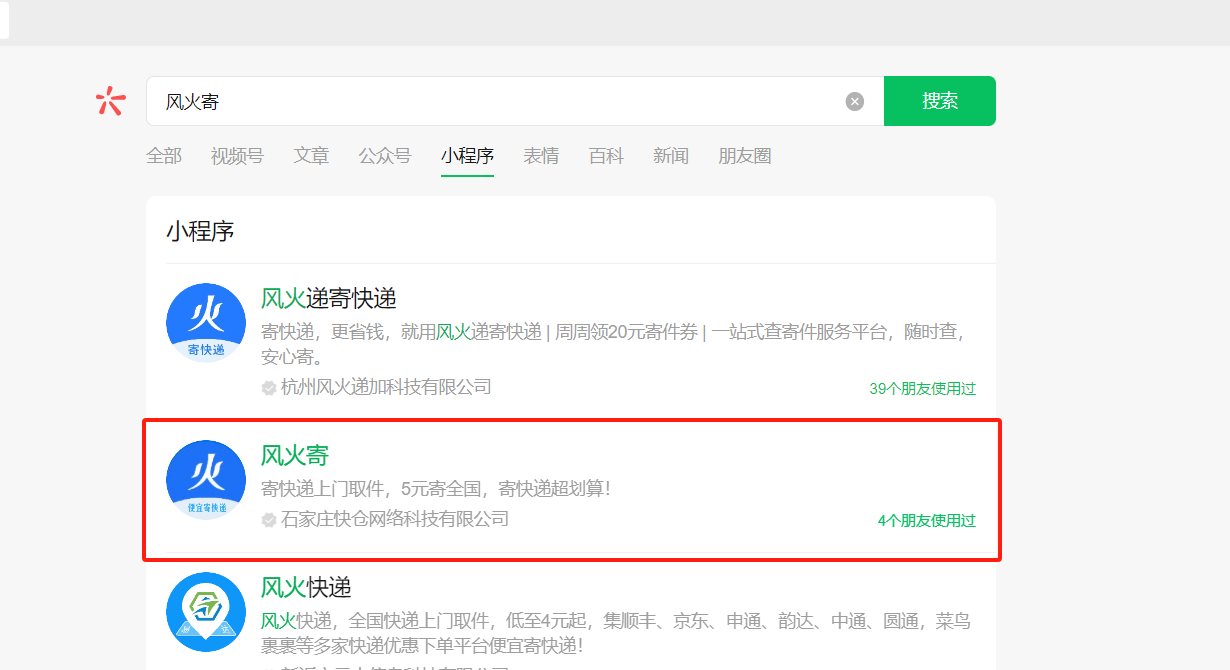The image size is (1230, 670).
Task: Open the 文章 tab
Action: tap(311, 156)
